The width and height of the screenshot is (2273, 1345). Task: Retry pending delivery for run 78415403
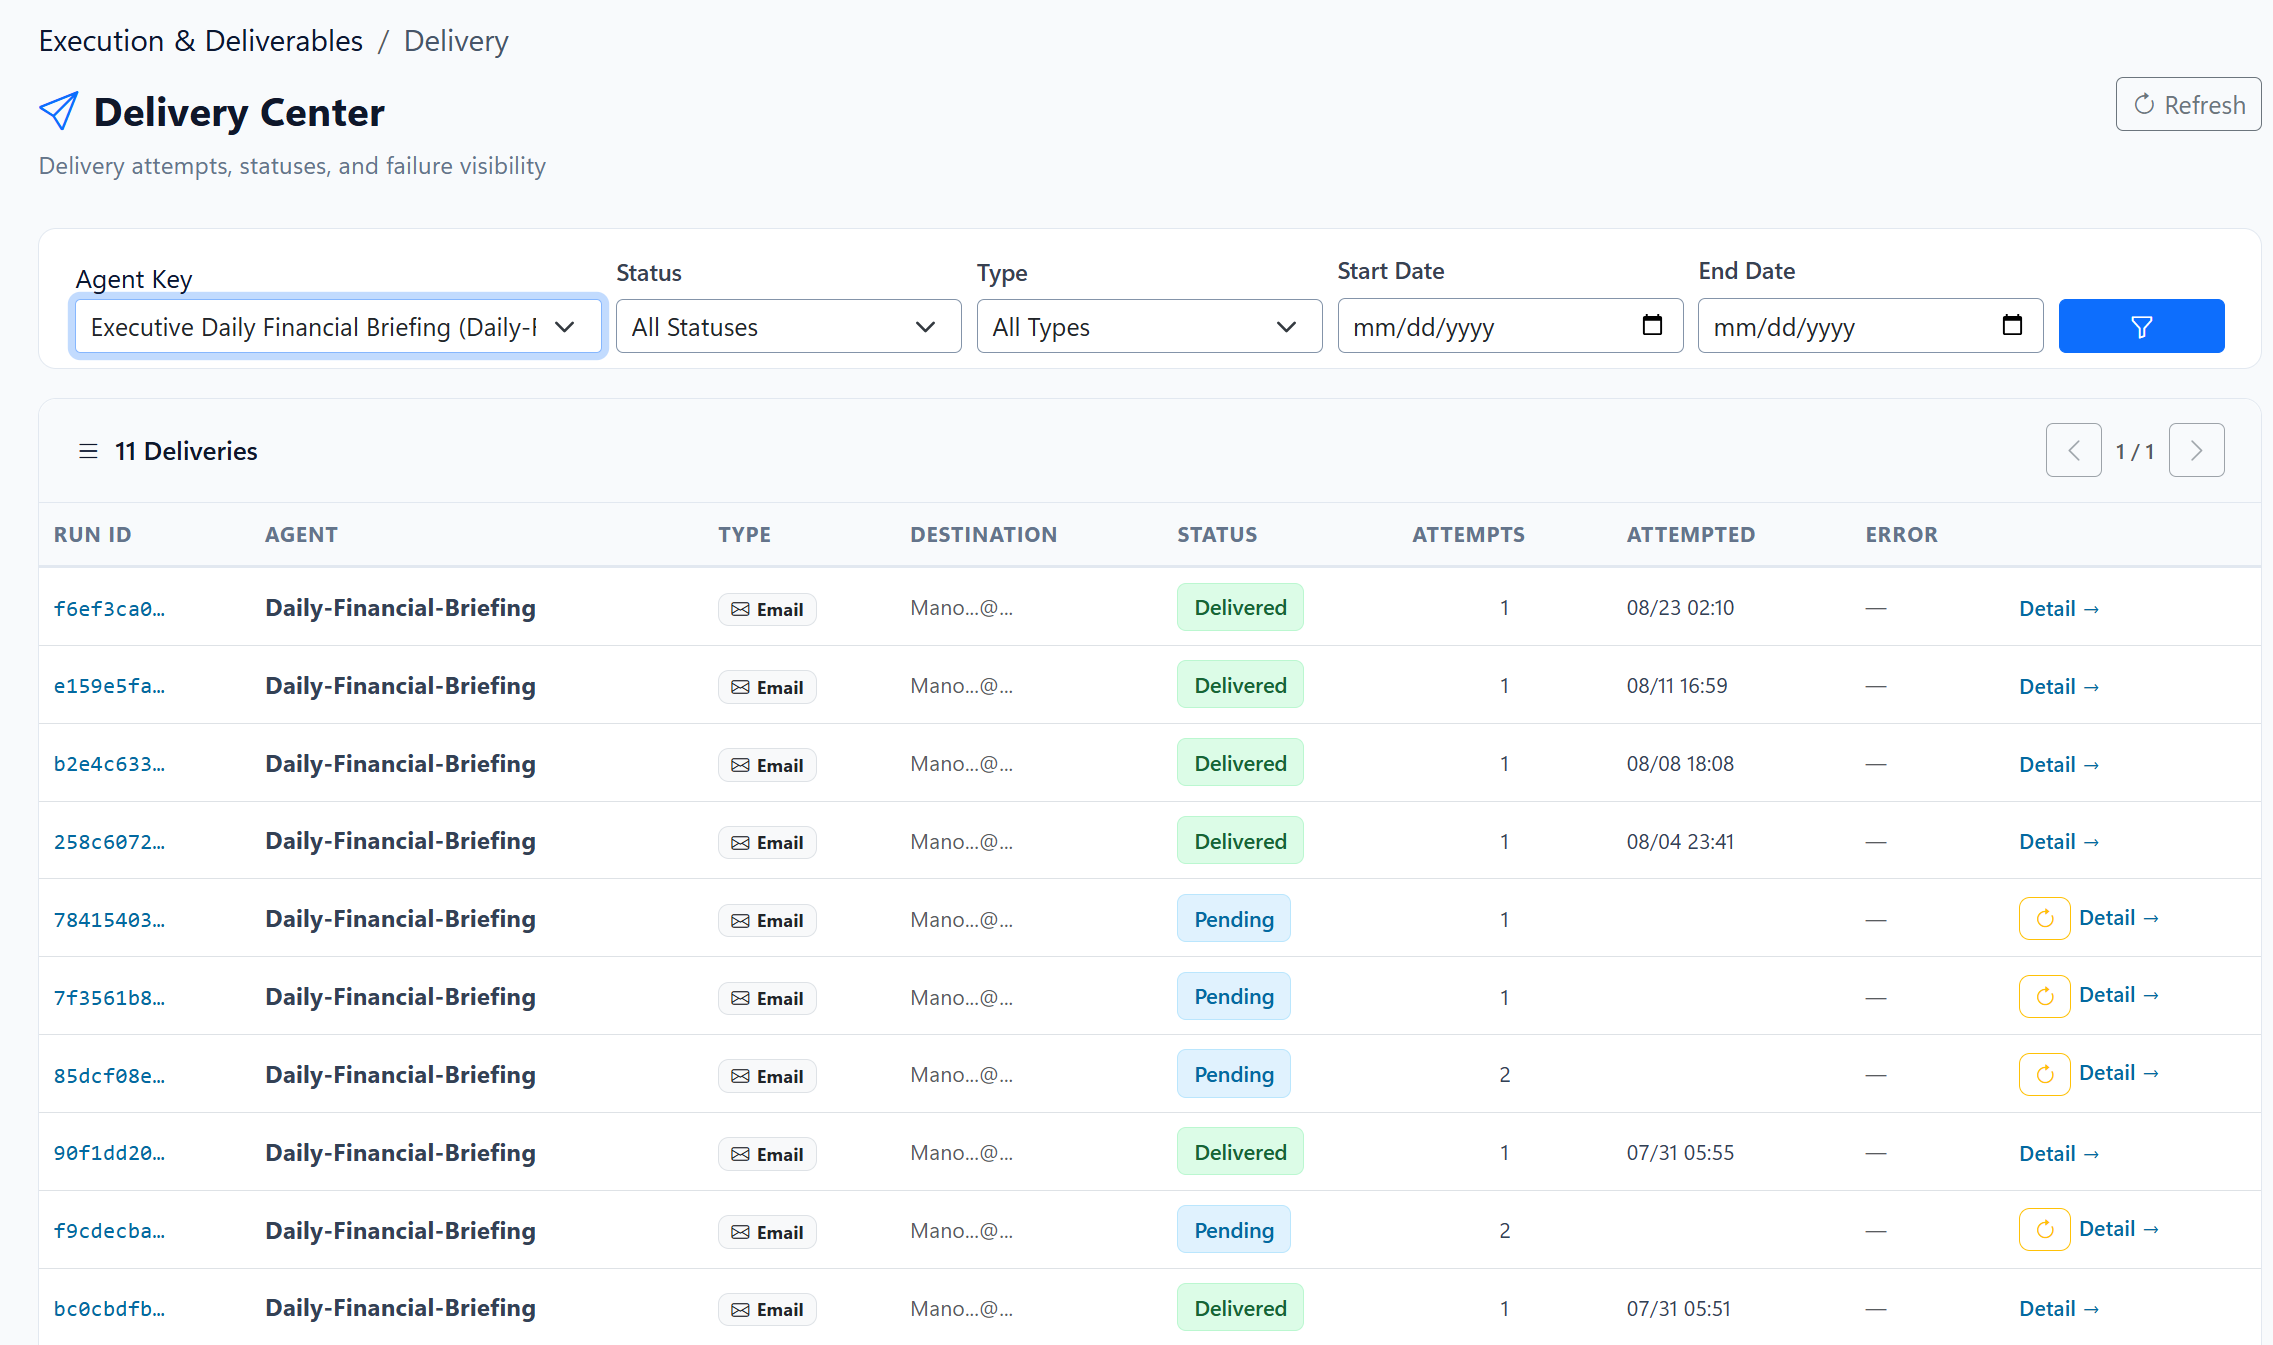(x=2044, y=918)
